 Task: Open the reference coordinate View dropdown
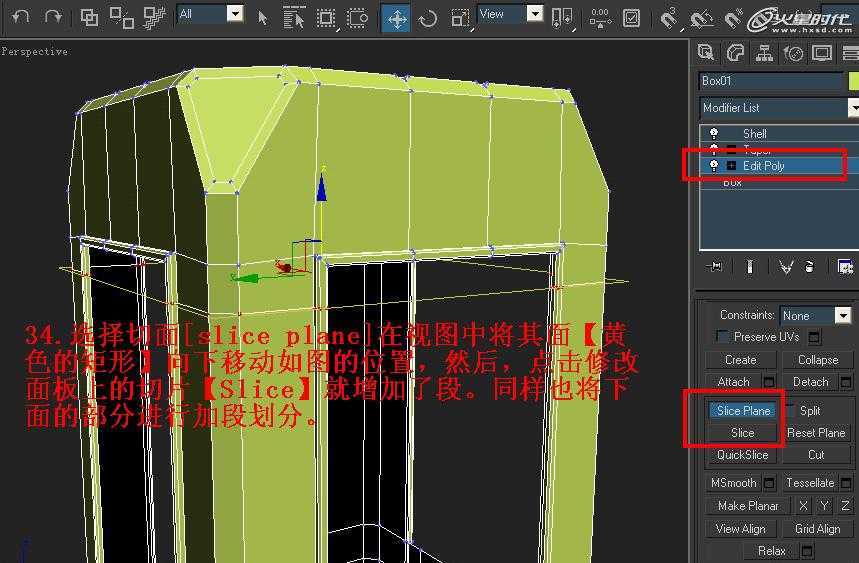(510, 14)
